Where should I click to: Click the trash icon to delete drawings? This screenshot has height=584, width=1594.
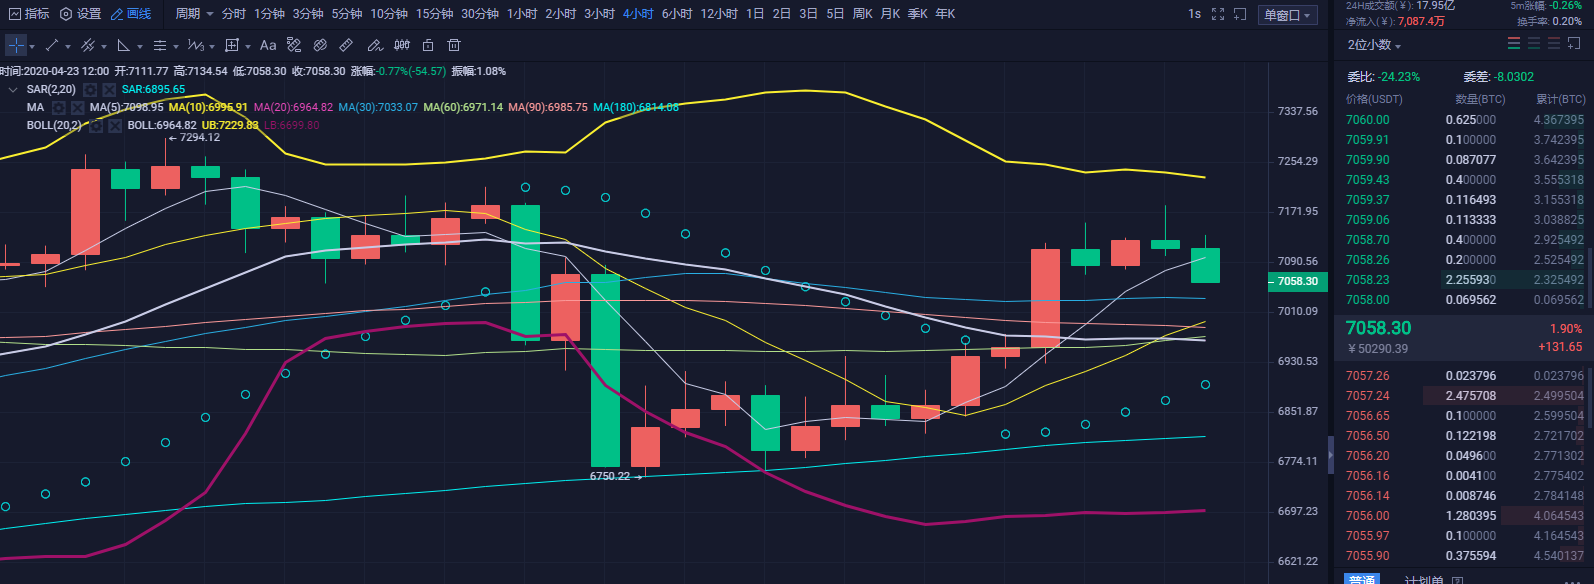tap(454, 45)
